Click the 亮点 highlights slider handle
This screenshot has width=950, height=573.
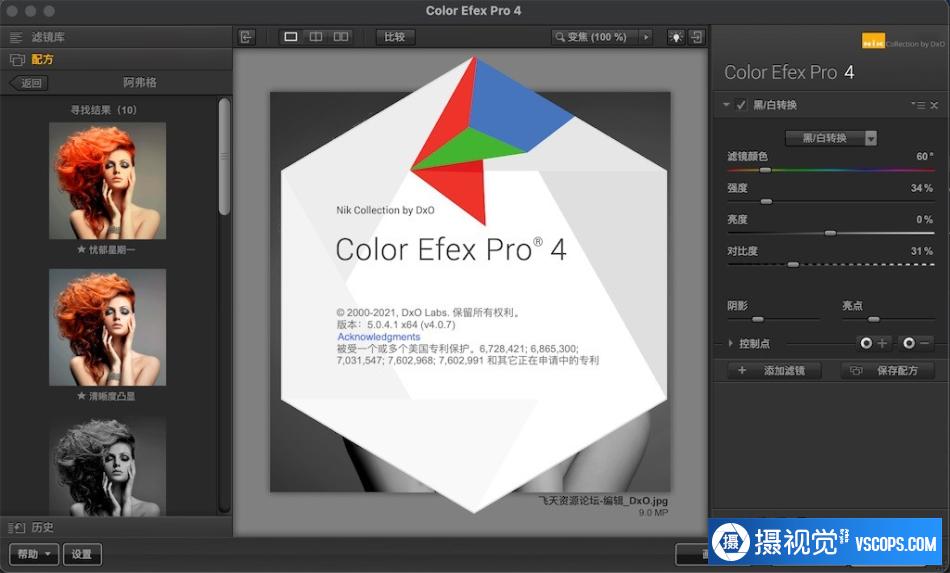click(x=874, y=319)
